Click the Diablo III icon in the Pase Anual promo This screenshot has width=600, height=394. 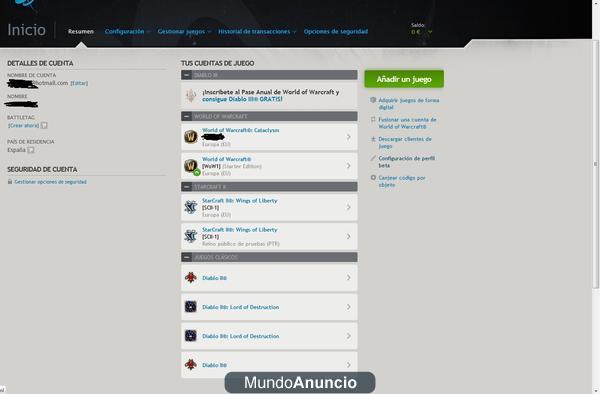pyautogui.click(x=191, y=96)
